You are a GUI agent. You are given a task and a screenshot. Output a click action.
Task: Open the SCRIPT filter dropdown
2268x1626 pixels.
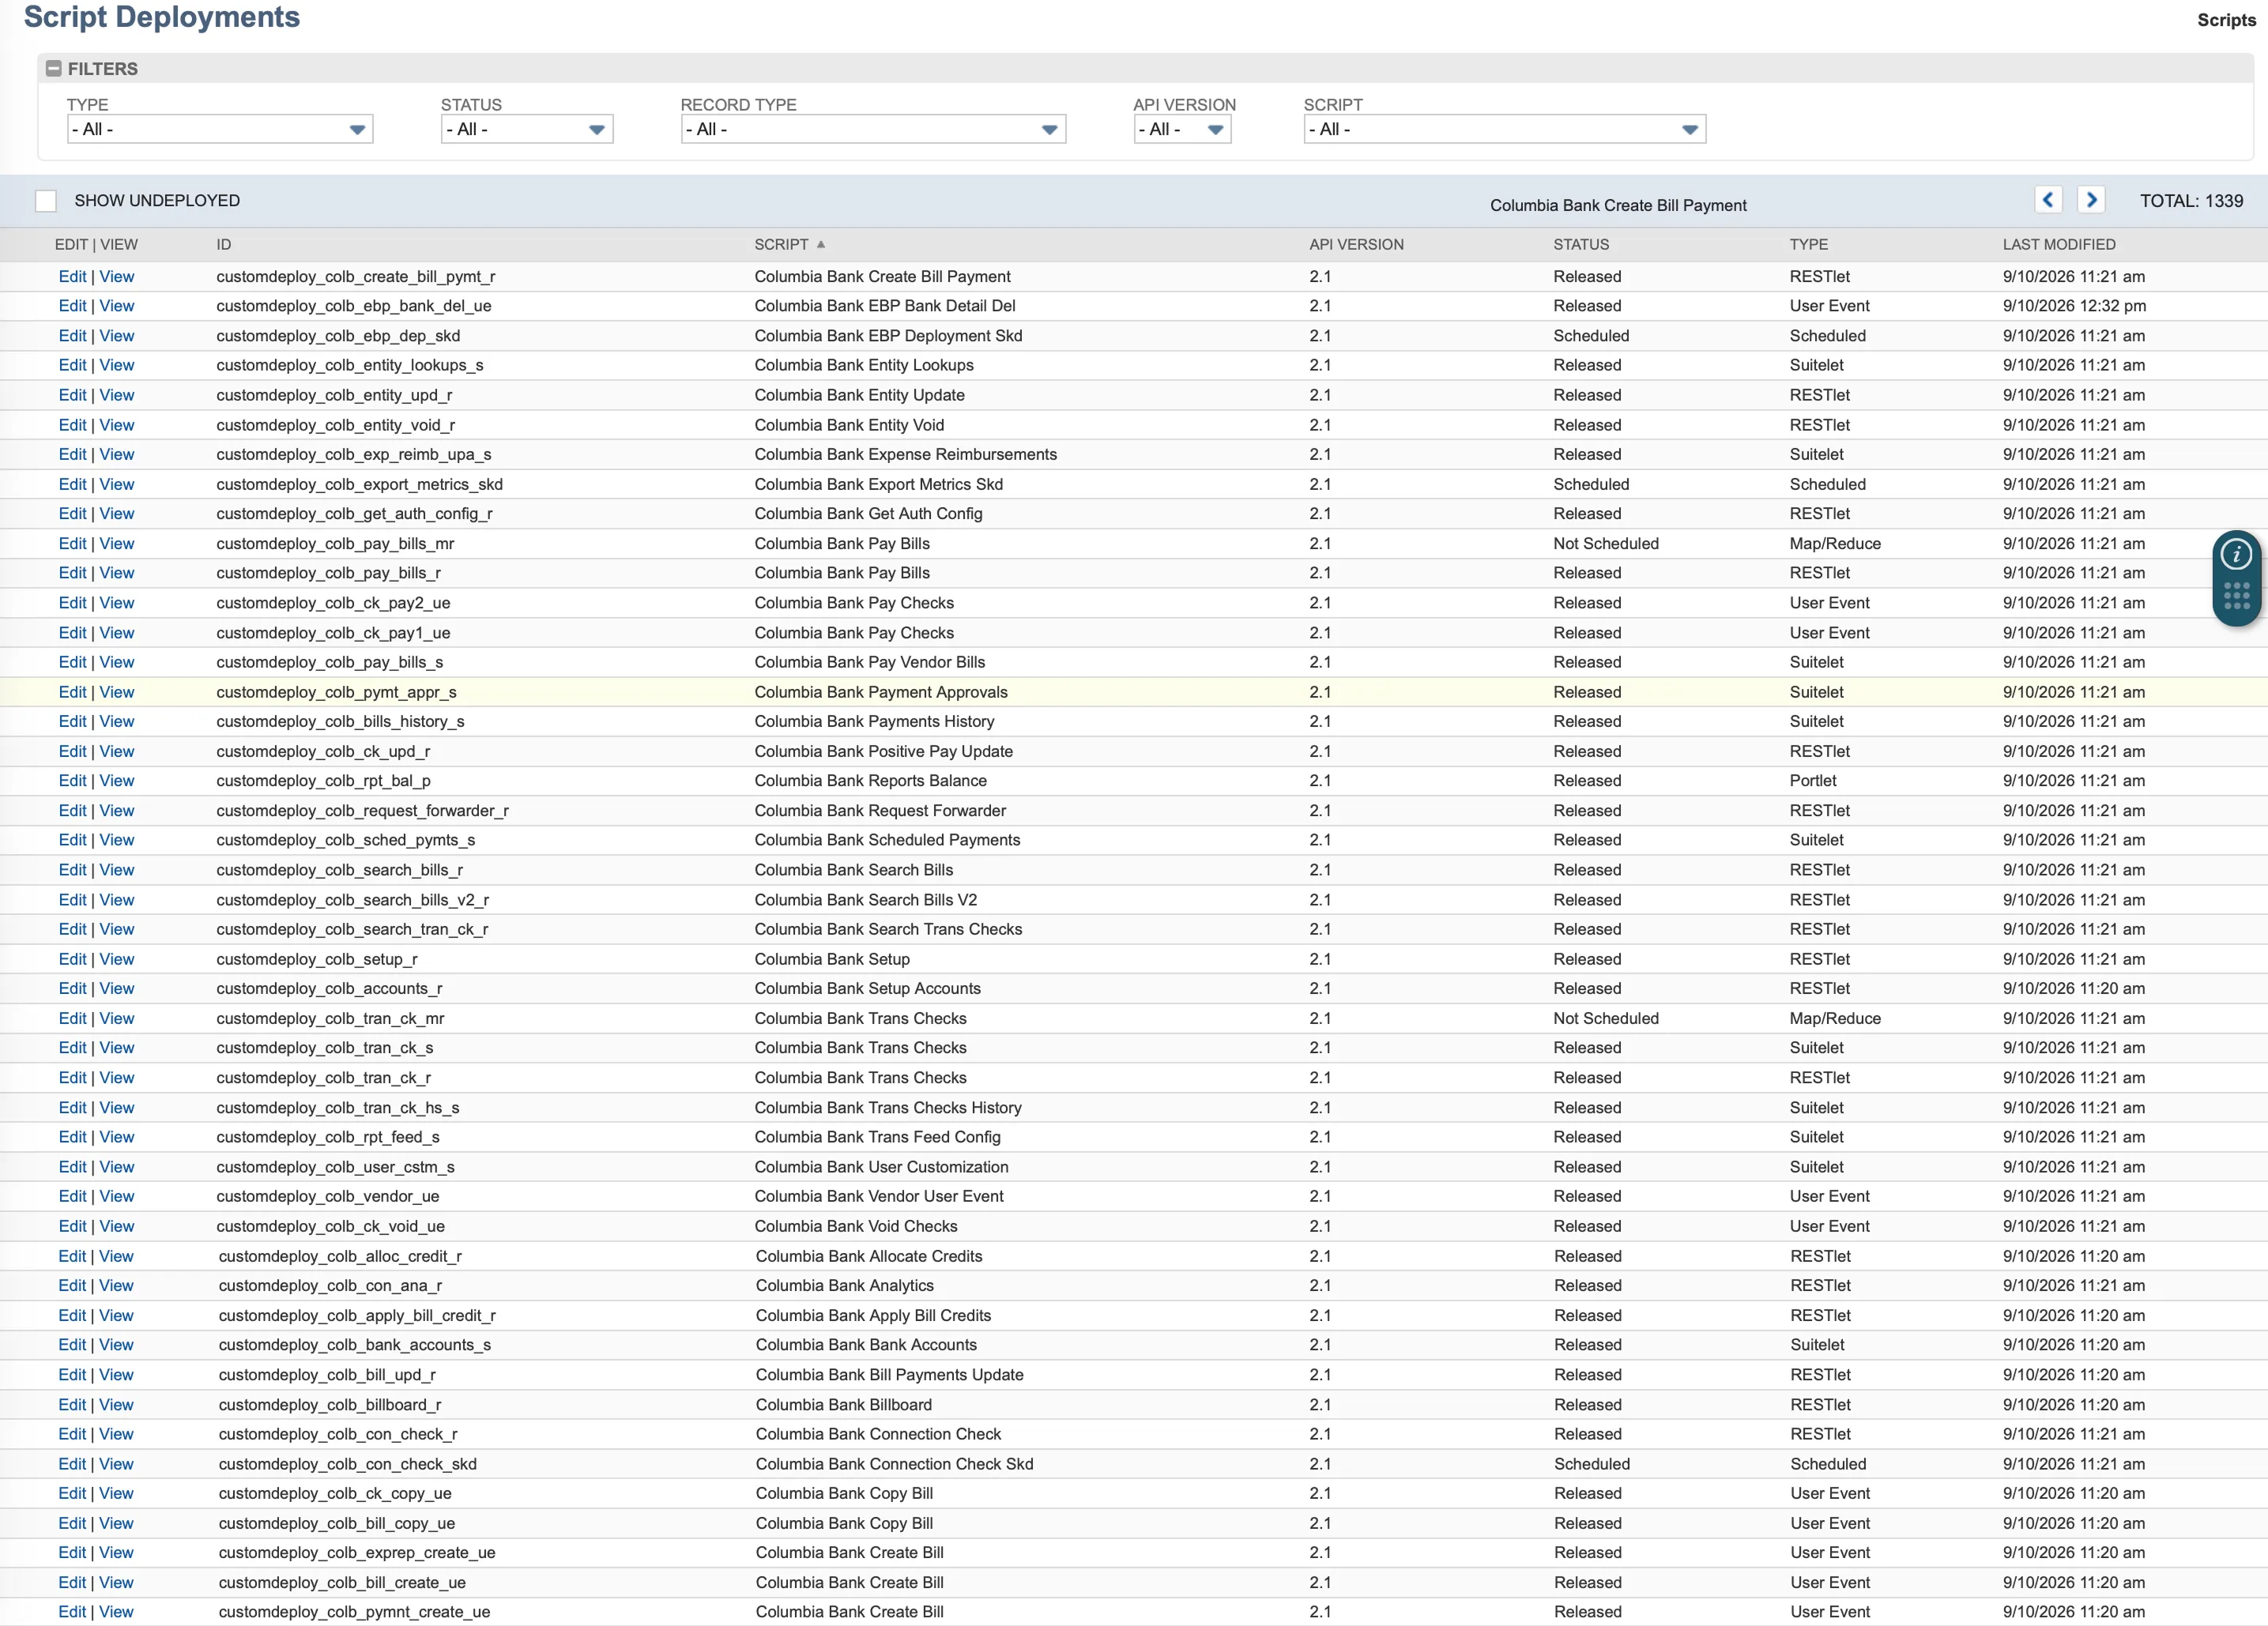(x=1504, y=129)
